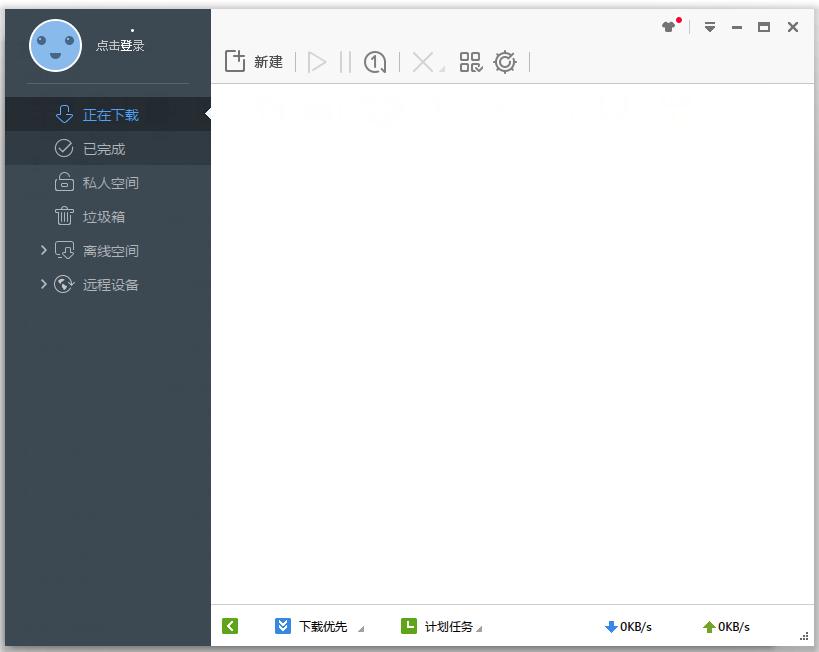
Task: Click the blue double-arrow download mode icon
Action: 282,626
